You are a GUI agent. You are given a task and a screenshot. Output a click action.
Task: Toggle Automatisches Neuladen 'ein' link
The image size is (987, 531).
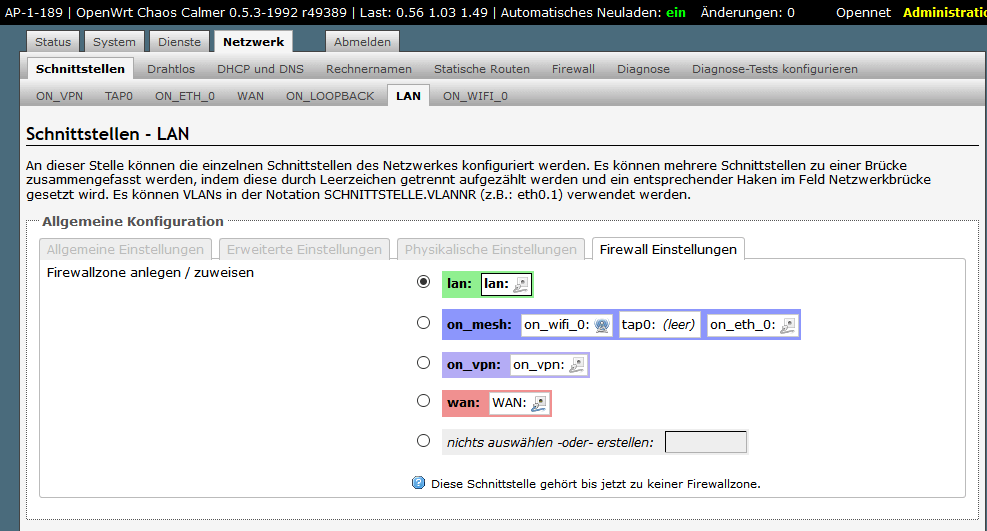[x=675, y=13]
